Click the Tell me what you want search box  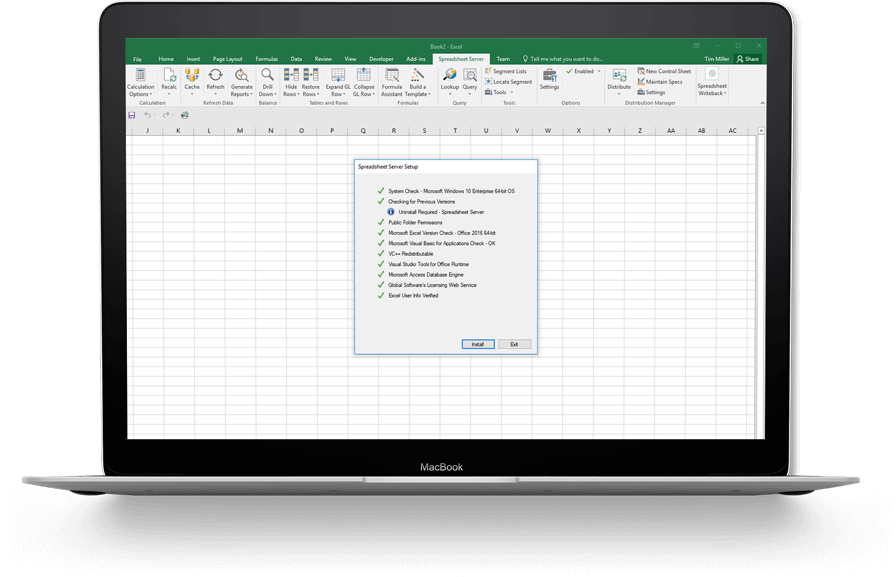563,59
